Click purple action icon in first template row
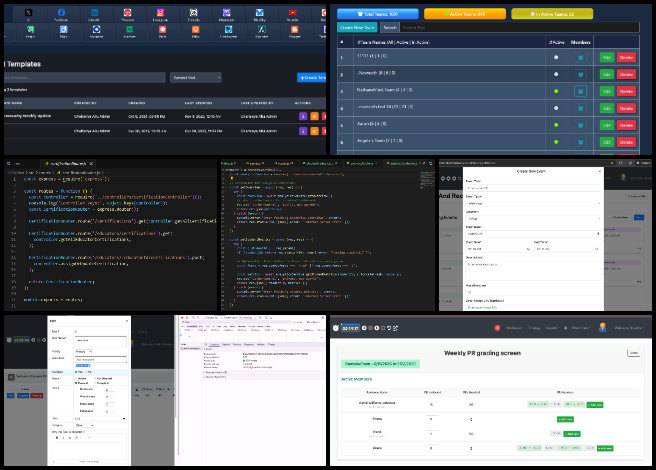The height and width of the screenshot is (470, 656). [x=303, y=115]
